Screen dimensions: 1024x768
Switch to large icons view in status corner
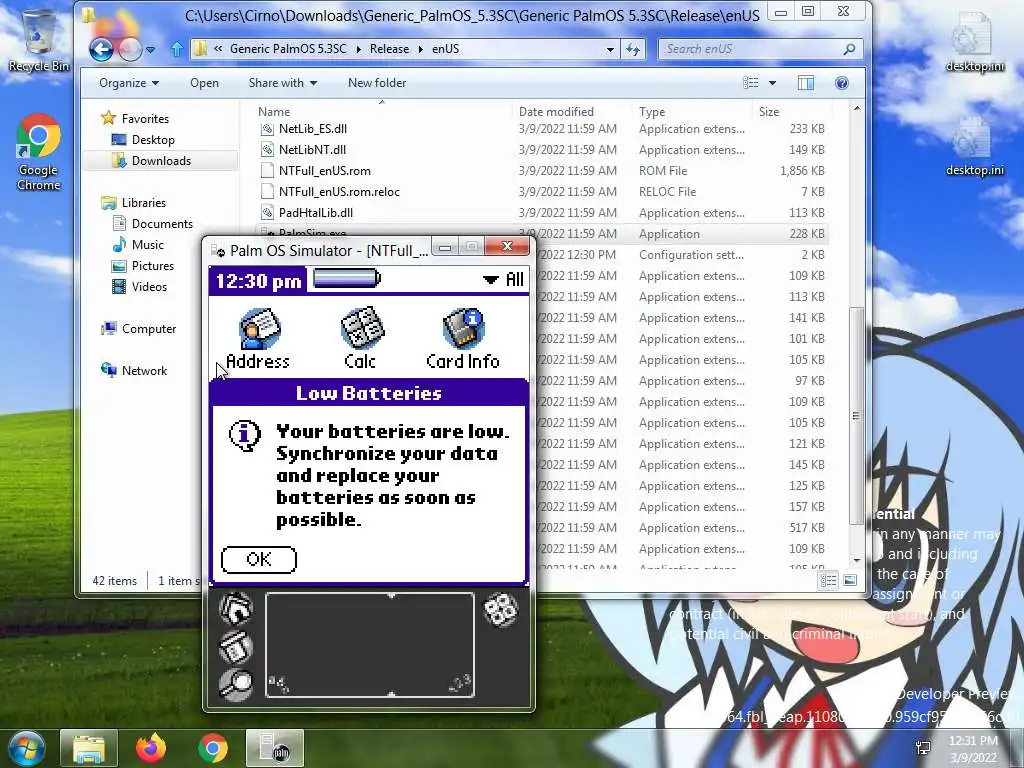(x=850, y=580)
